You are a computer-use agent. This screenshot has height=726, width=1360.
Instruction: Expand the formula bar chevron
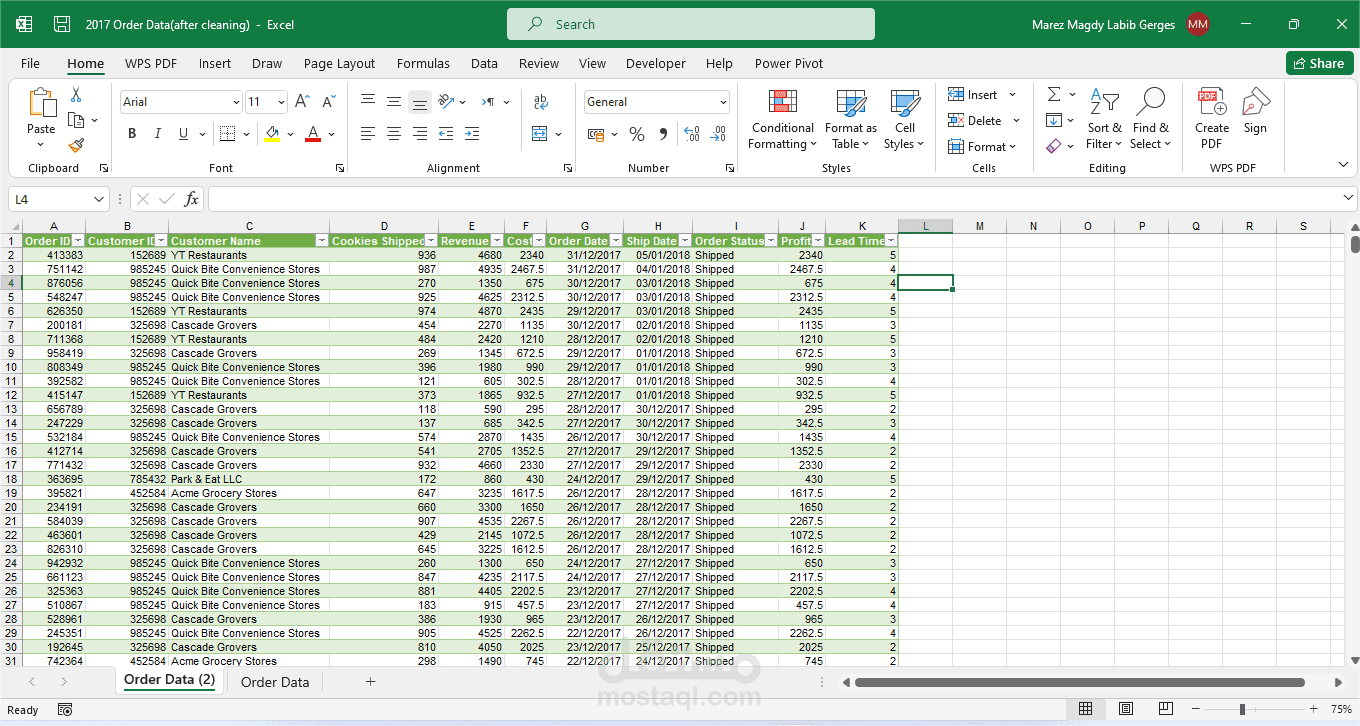coord(1349,199)
